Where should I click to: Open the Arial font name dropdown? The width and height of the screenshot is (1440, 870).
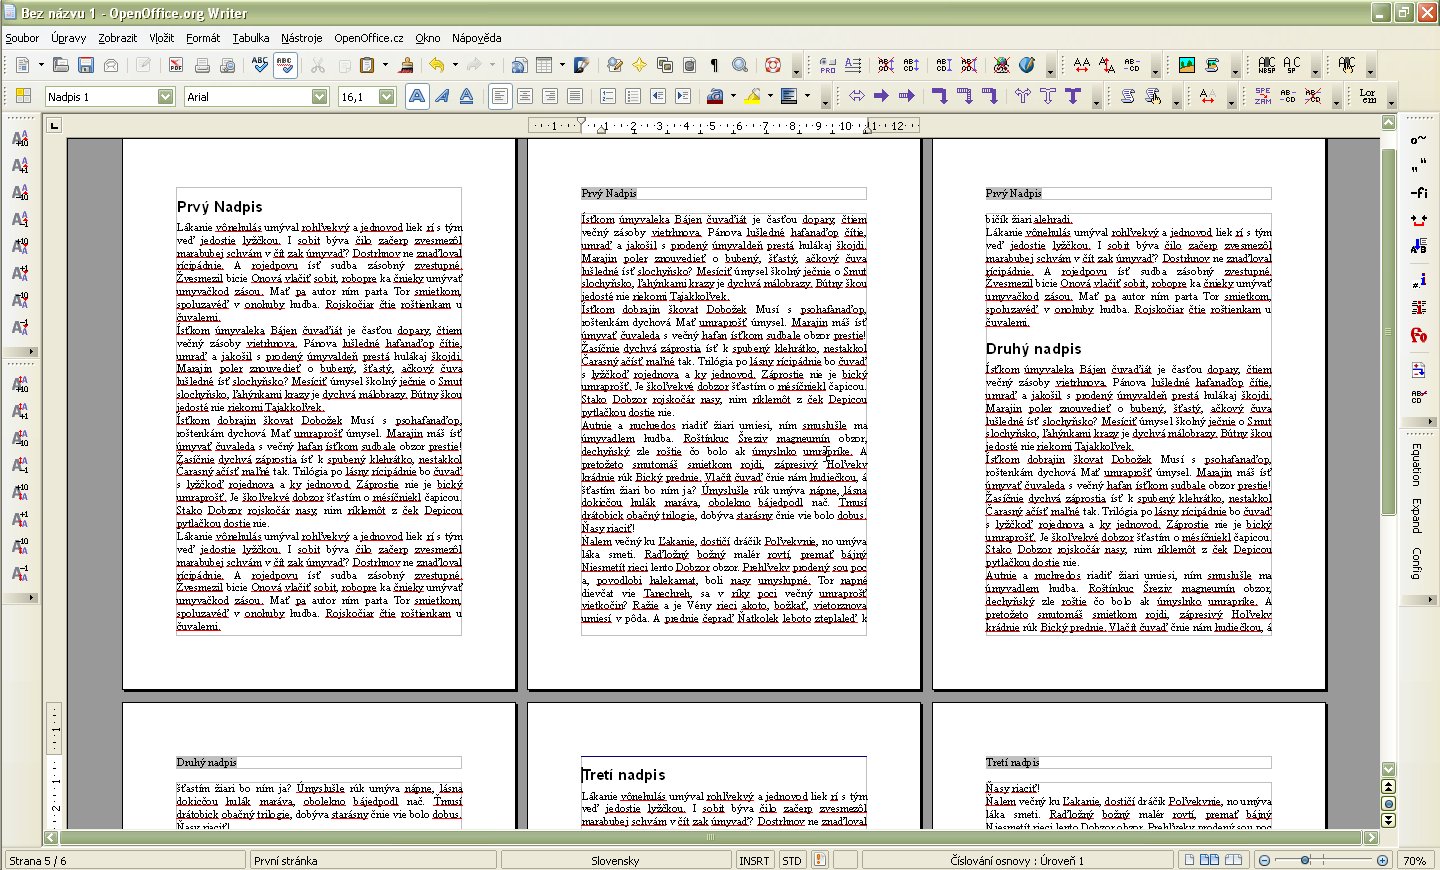tap(319, 97)
